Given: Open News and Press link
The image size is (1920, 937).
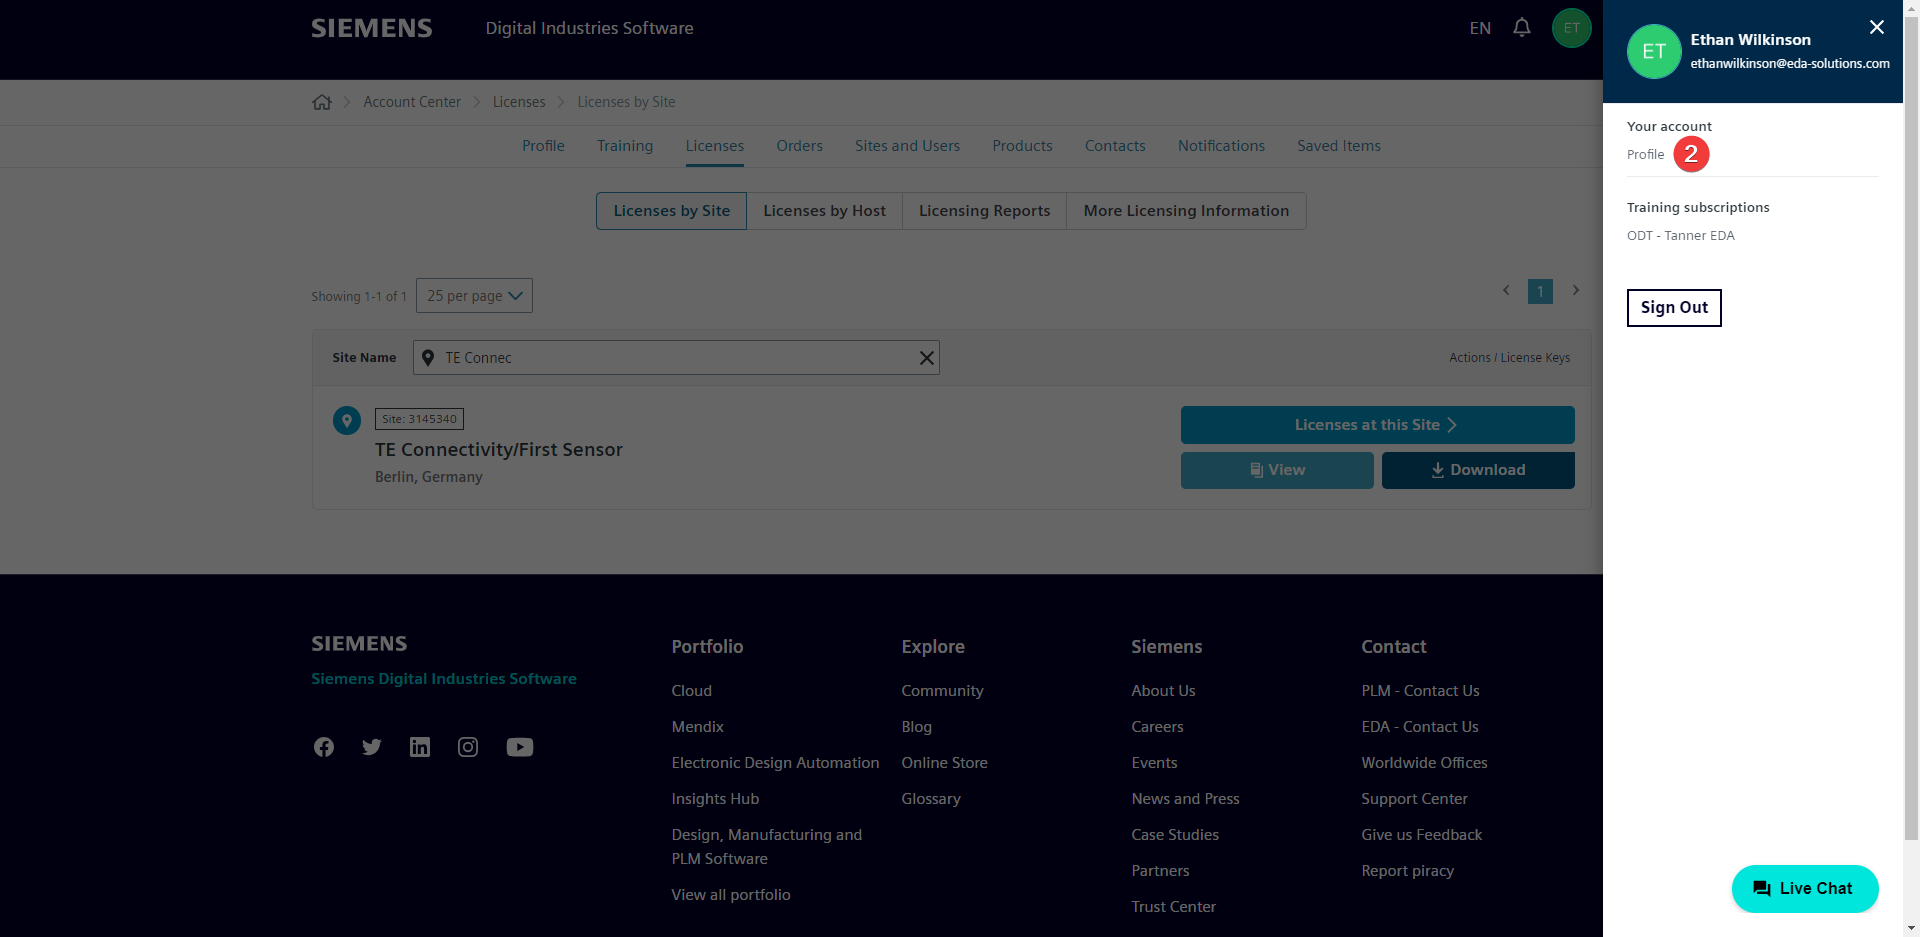Looking at the screenshot, I should 1185,799.
